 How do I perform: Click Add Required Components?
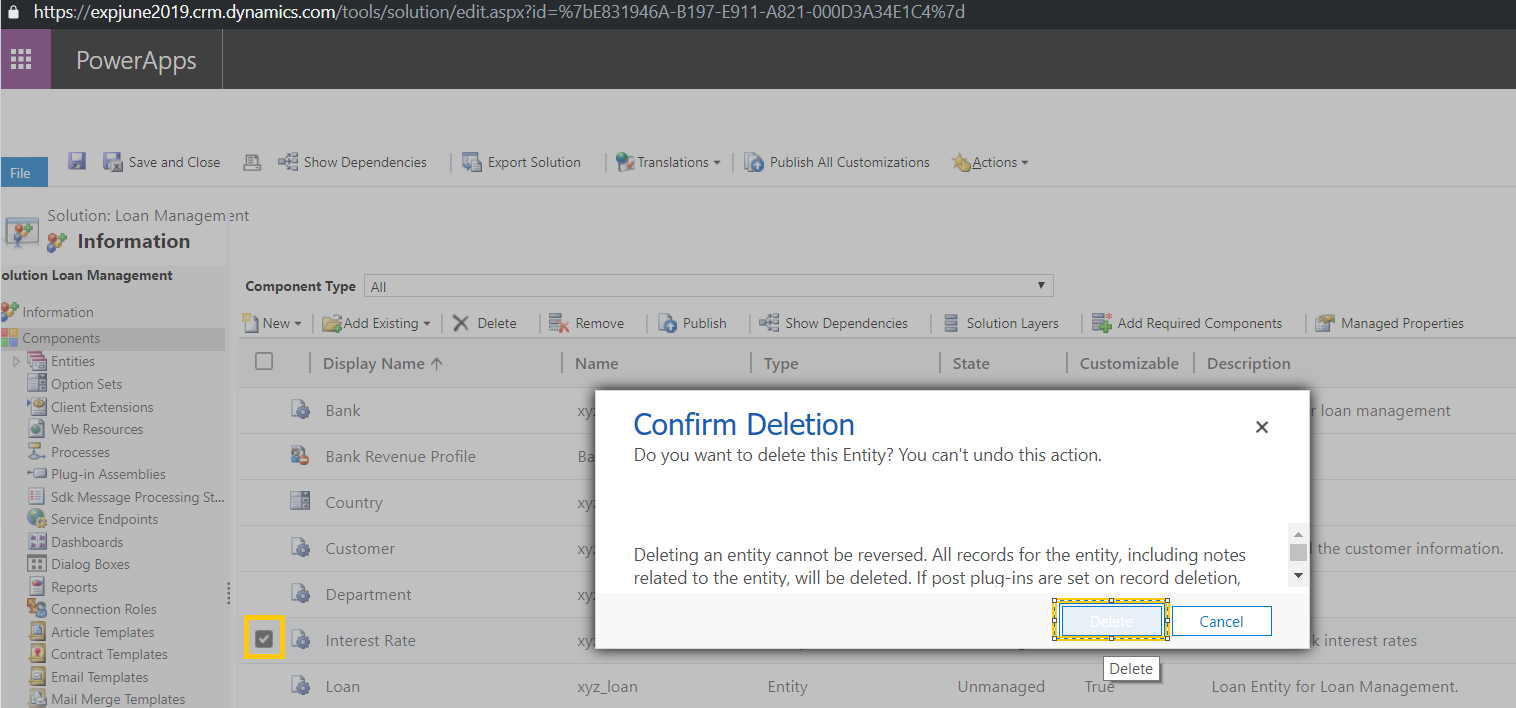coord(1187,323)
